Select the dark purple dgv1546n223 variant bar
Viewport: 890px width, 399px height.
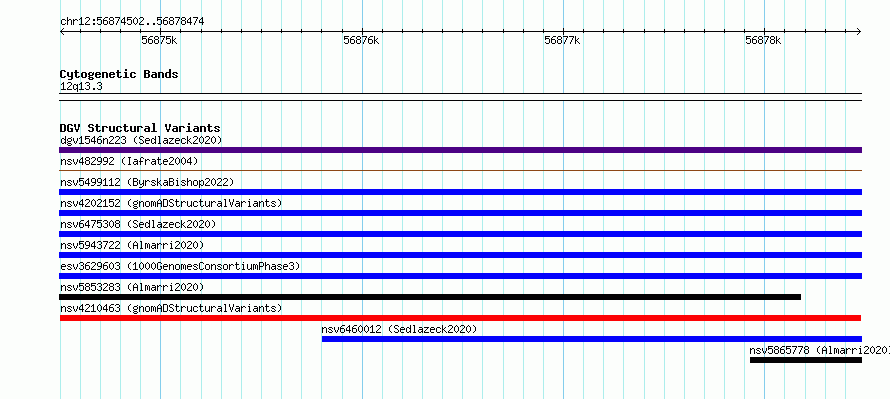[460, 150]
